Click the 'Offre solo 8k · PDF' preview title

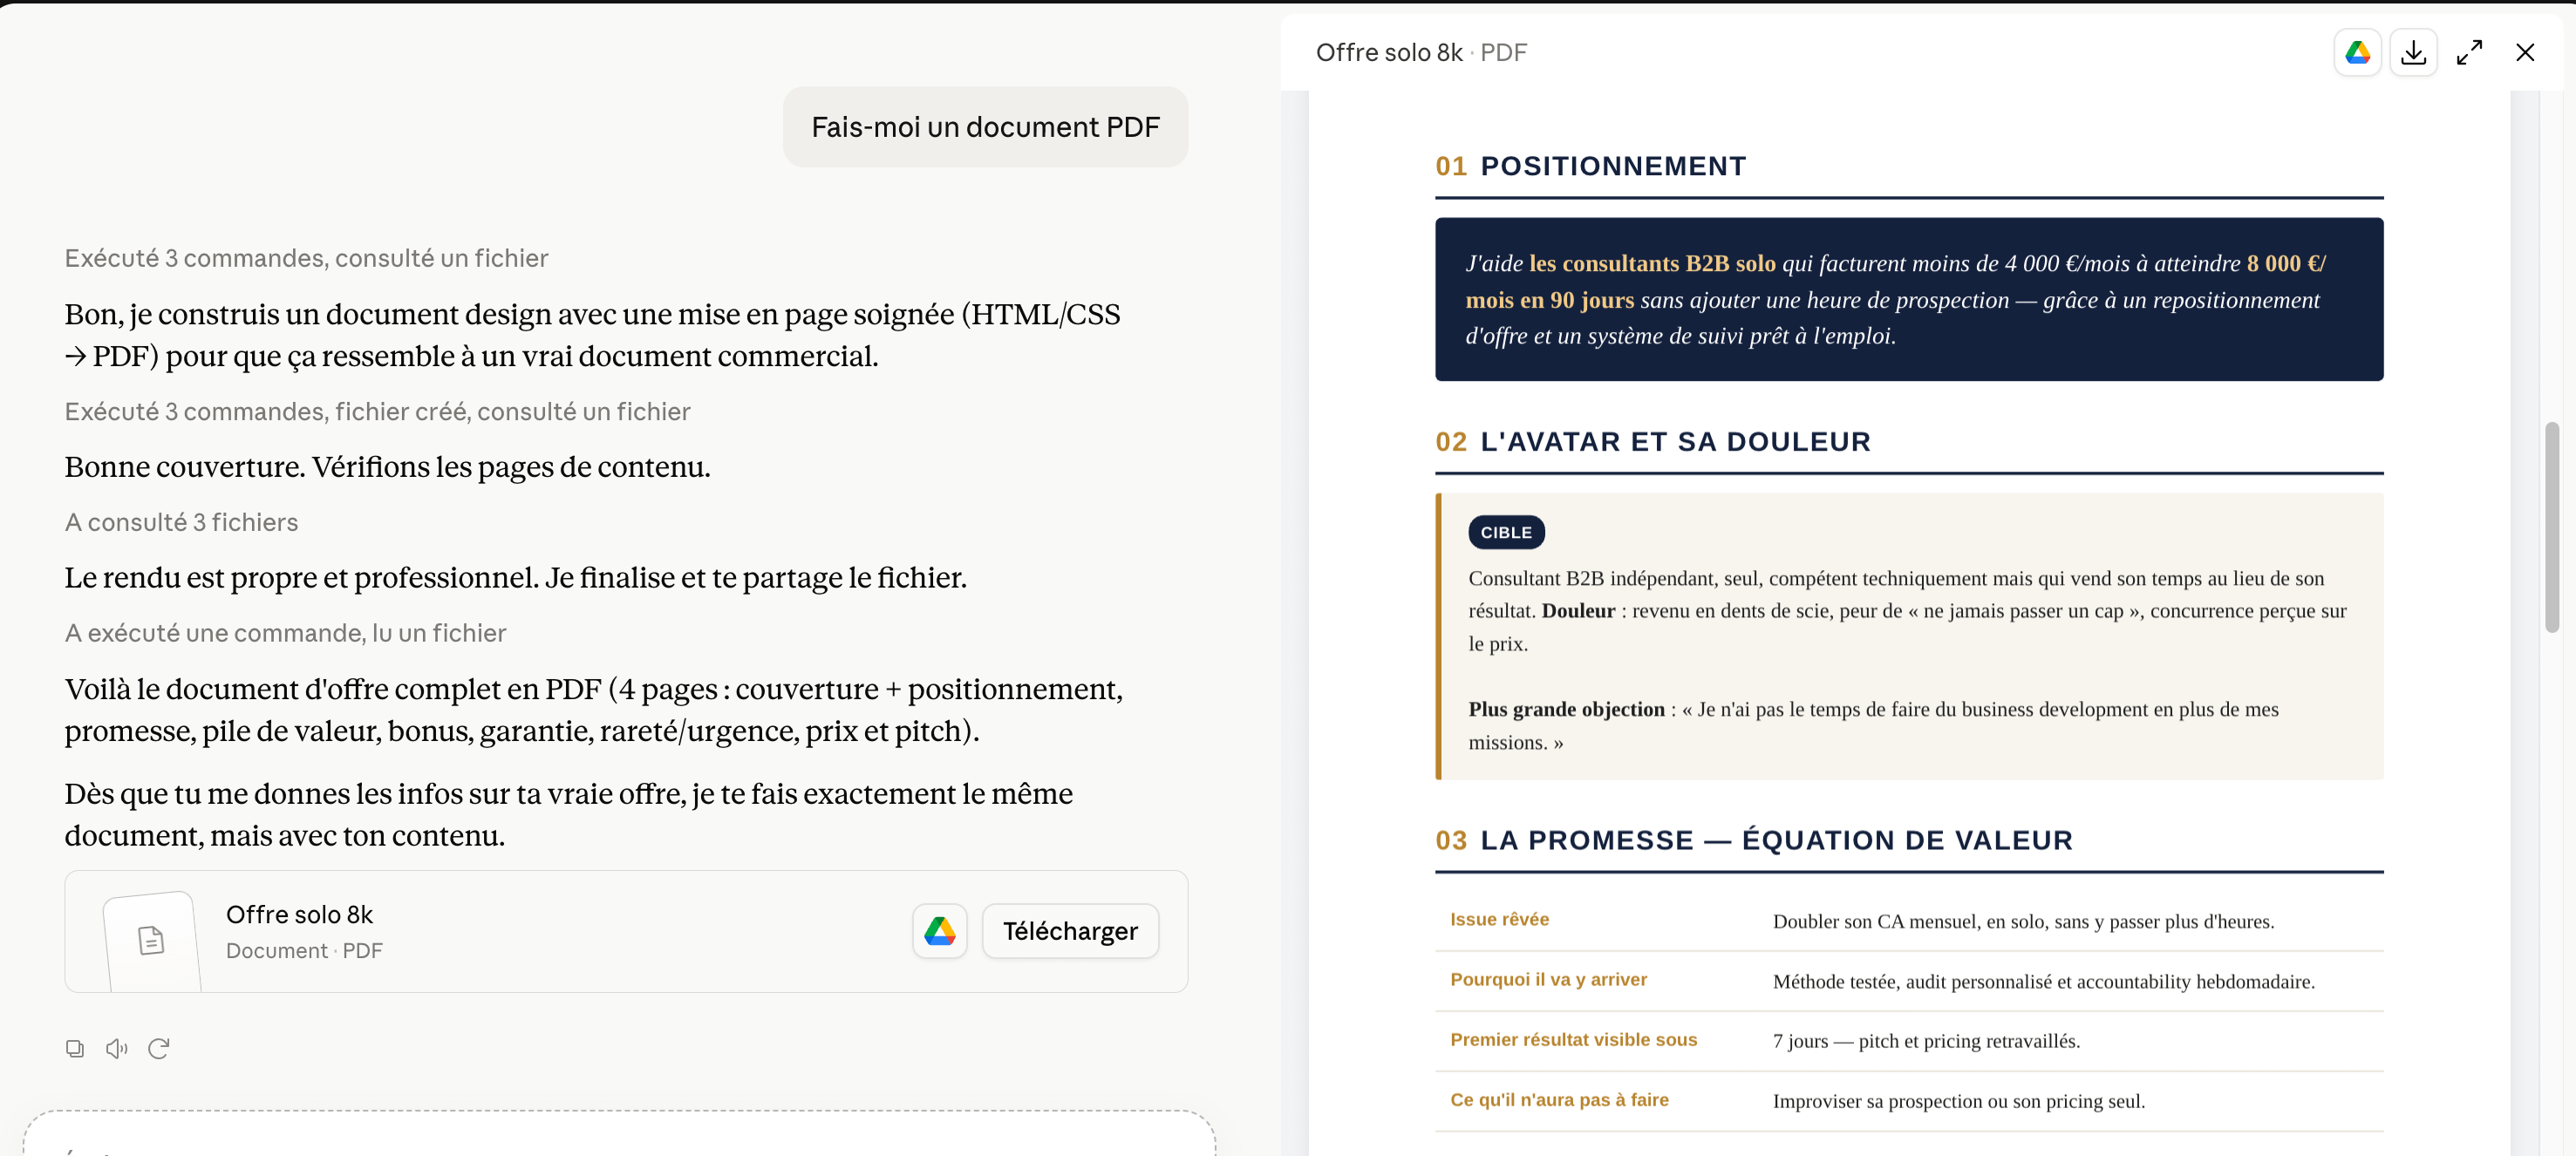pyautogui.click(x=1421, y=52)
